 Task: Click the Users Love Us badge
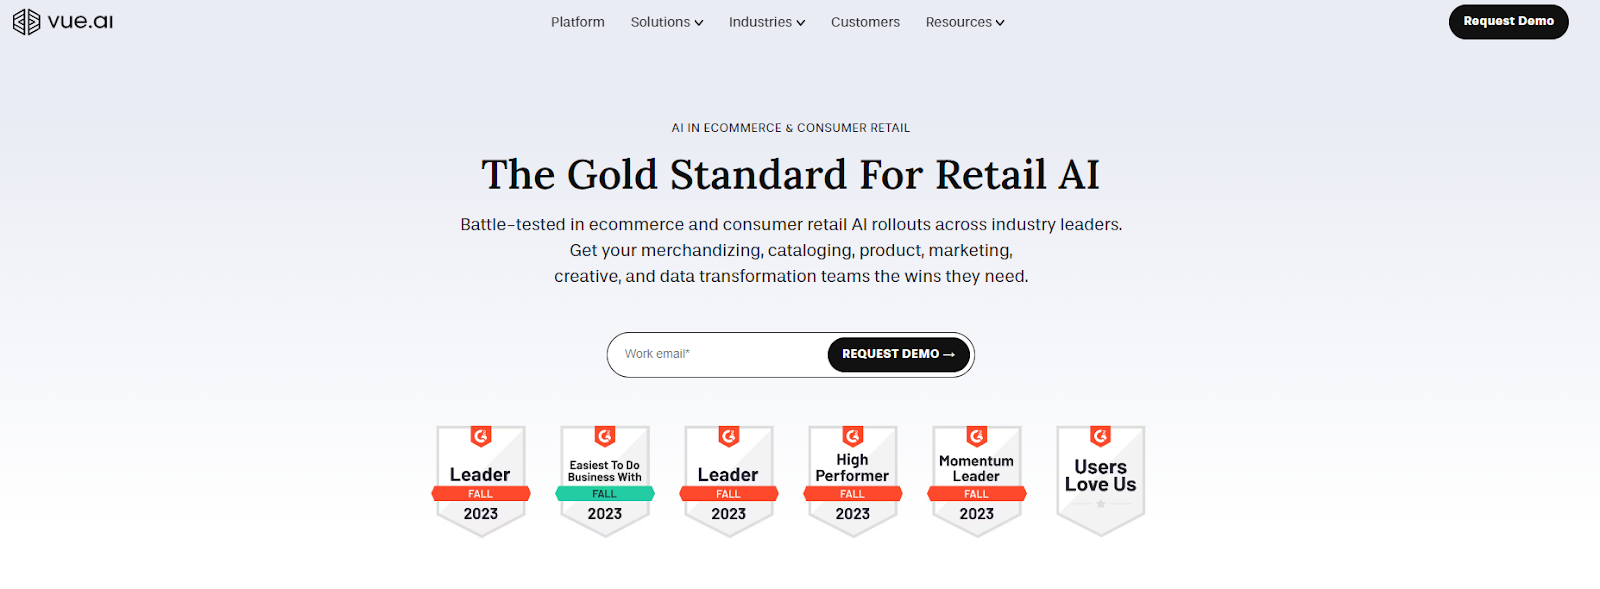click(x=1101, y=481)
